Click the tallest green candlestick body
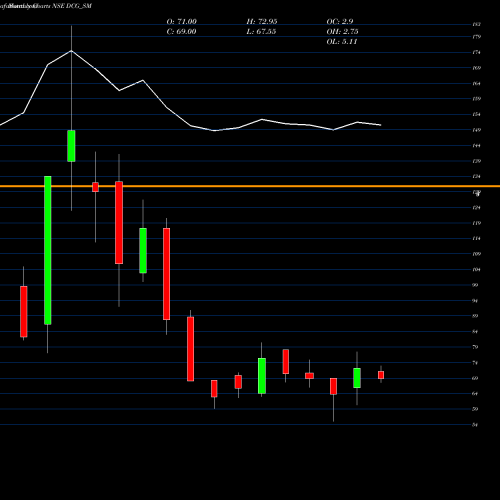Viewport: 500px width, 500px height. pyautogui.click(x=48, y=250)
